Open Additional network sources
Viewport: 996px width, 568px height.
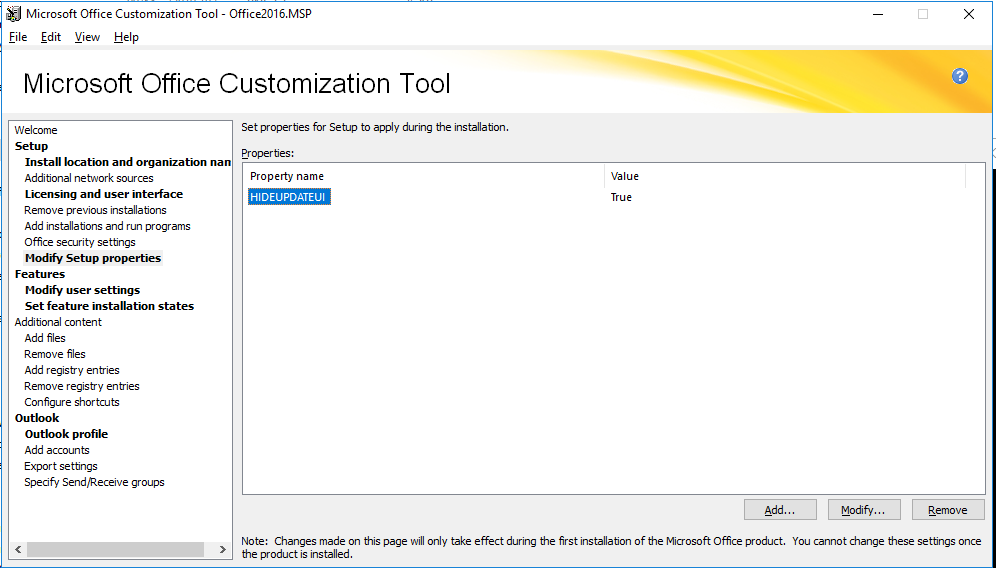(89, 178)
